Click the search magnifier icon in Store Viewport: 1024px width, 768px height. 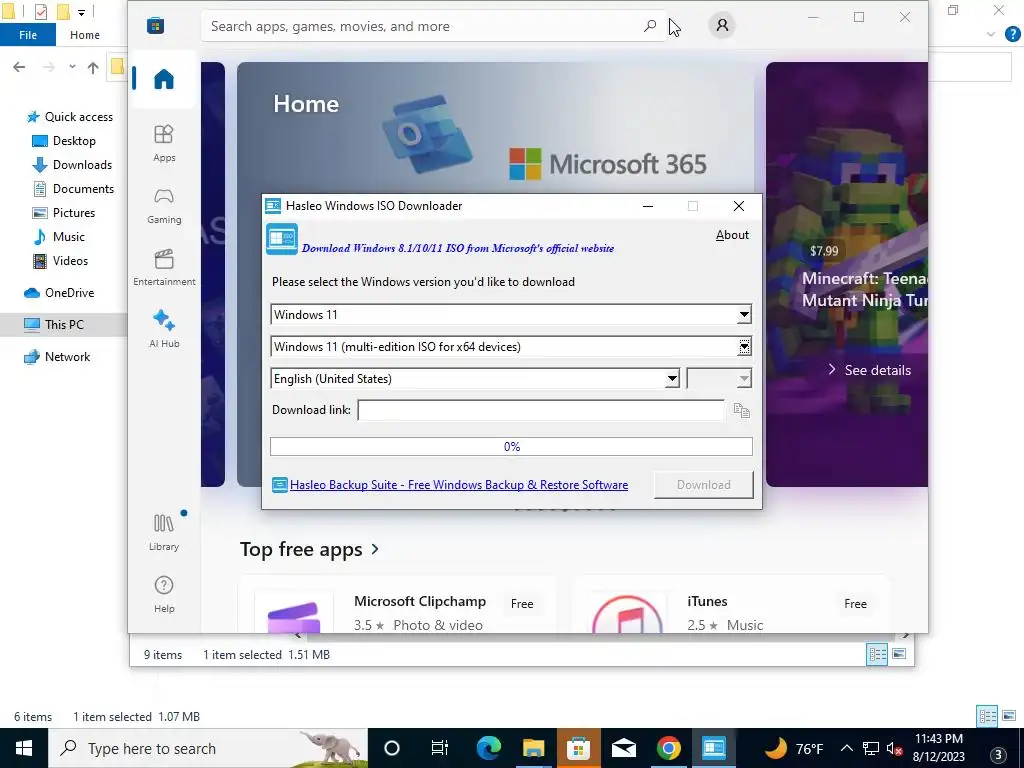(650, 26)
